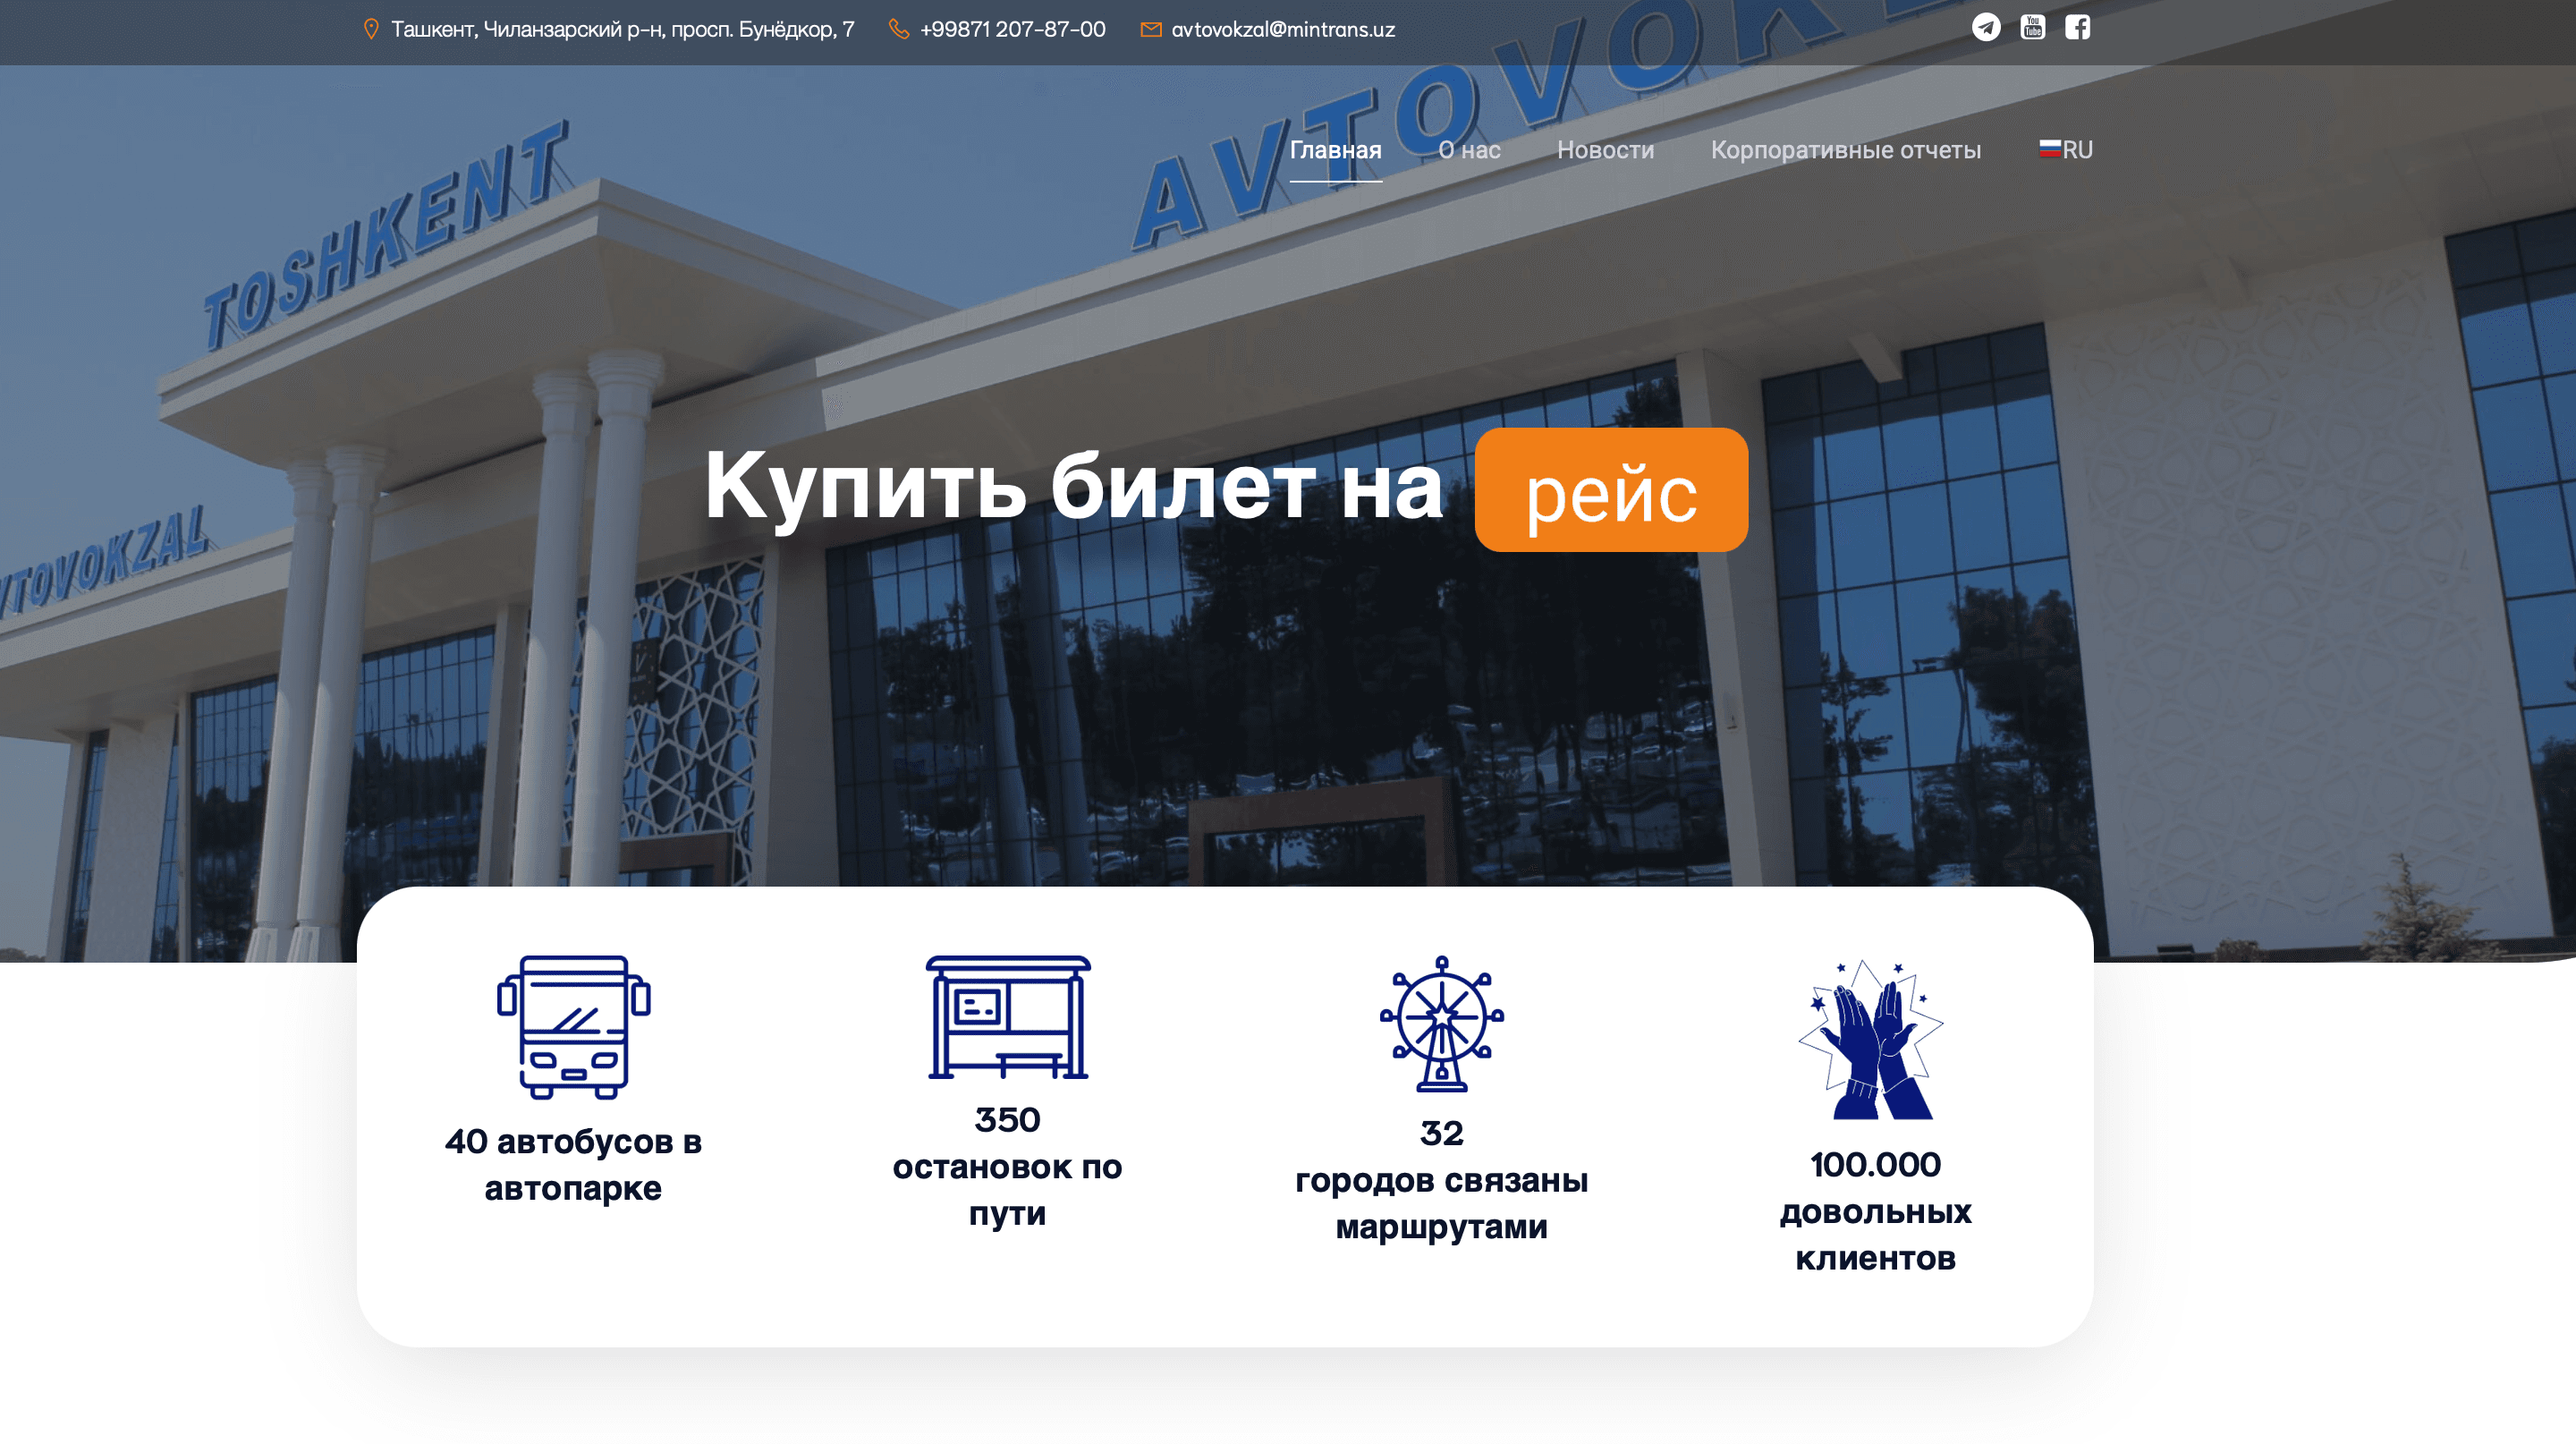Click the ferris wheel cities icon
Viewport: 2576px width, 1444px height.
click(1441, 1023)
